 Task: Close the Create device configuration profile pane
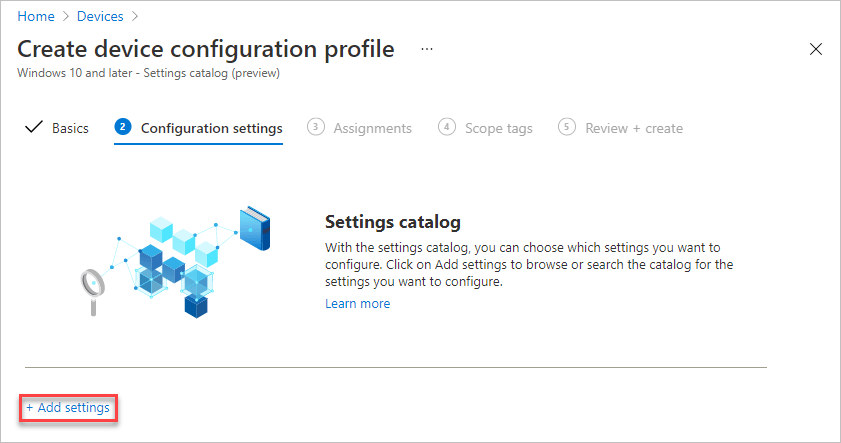815,49
